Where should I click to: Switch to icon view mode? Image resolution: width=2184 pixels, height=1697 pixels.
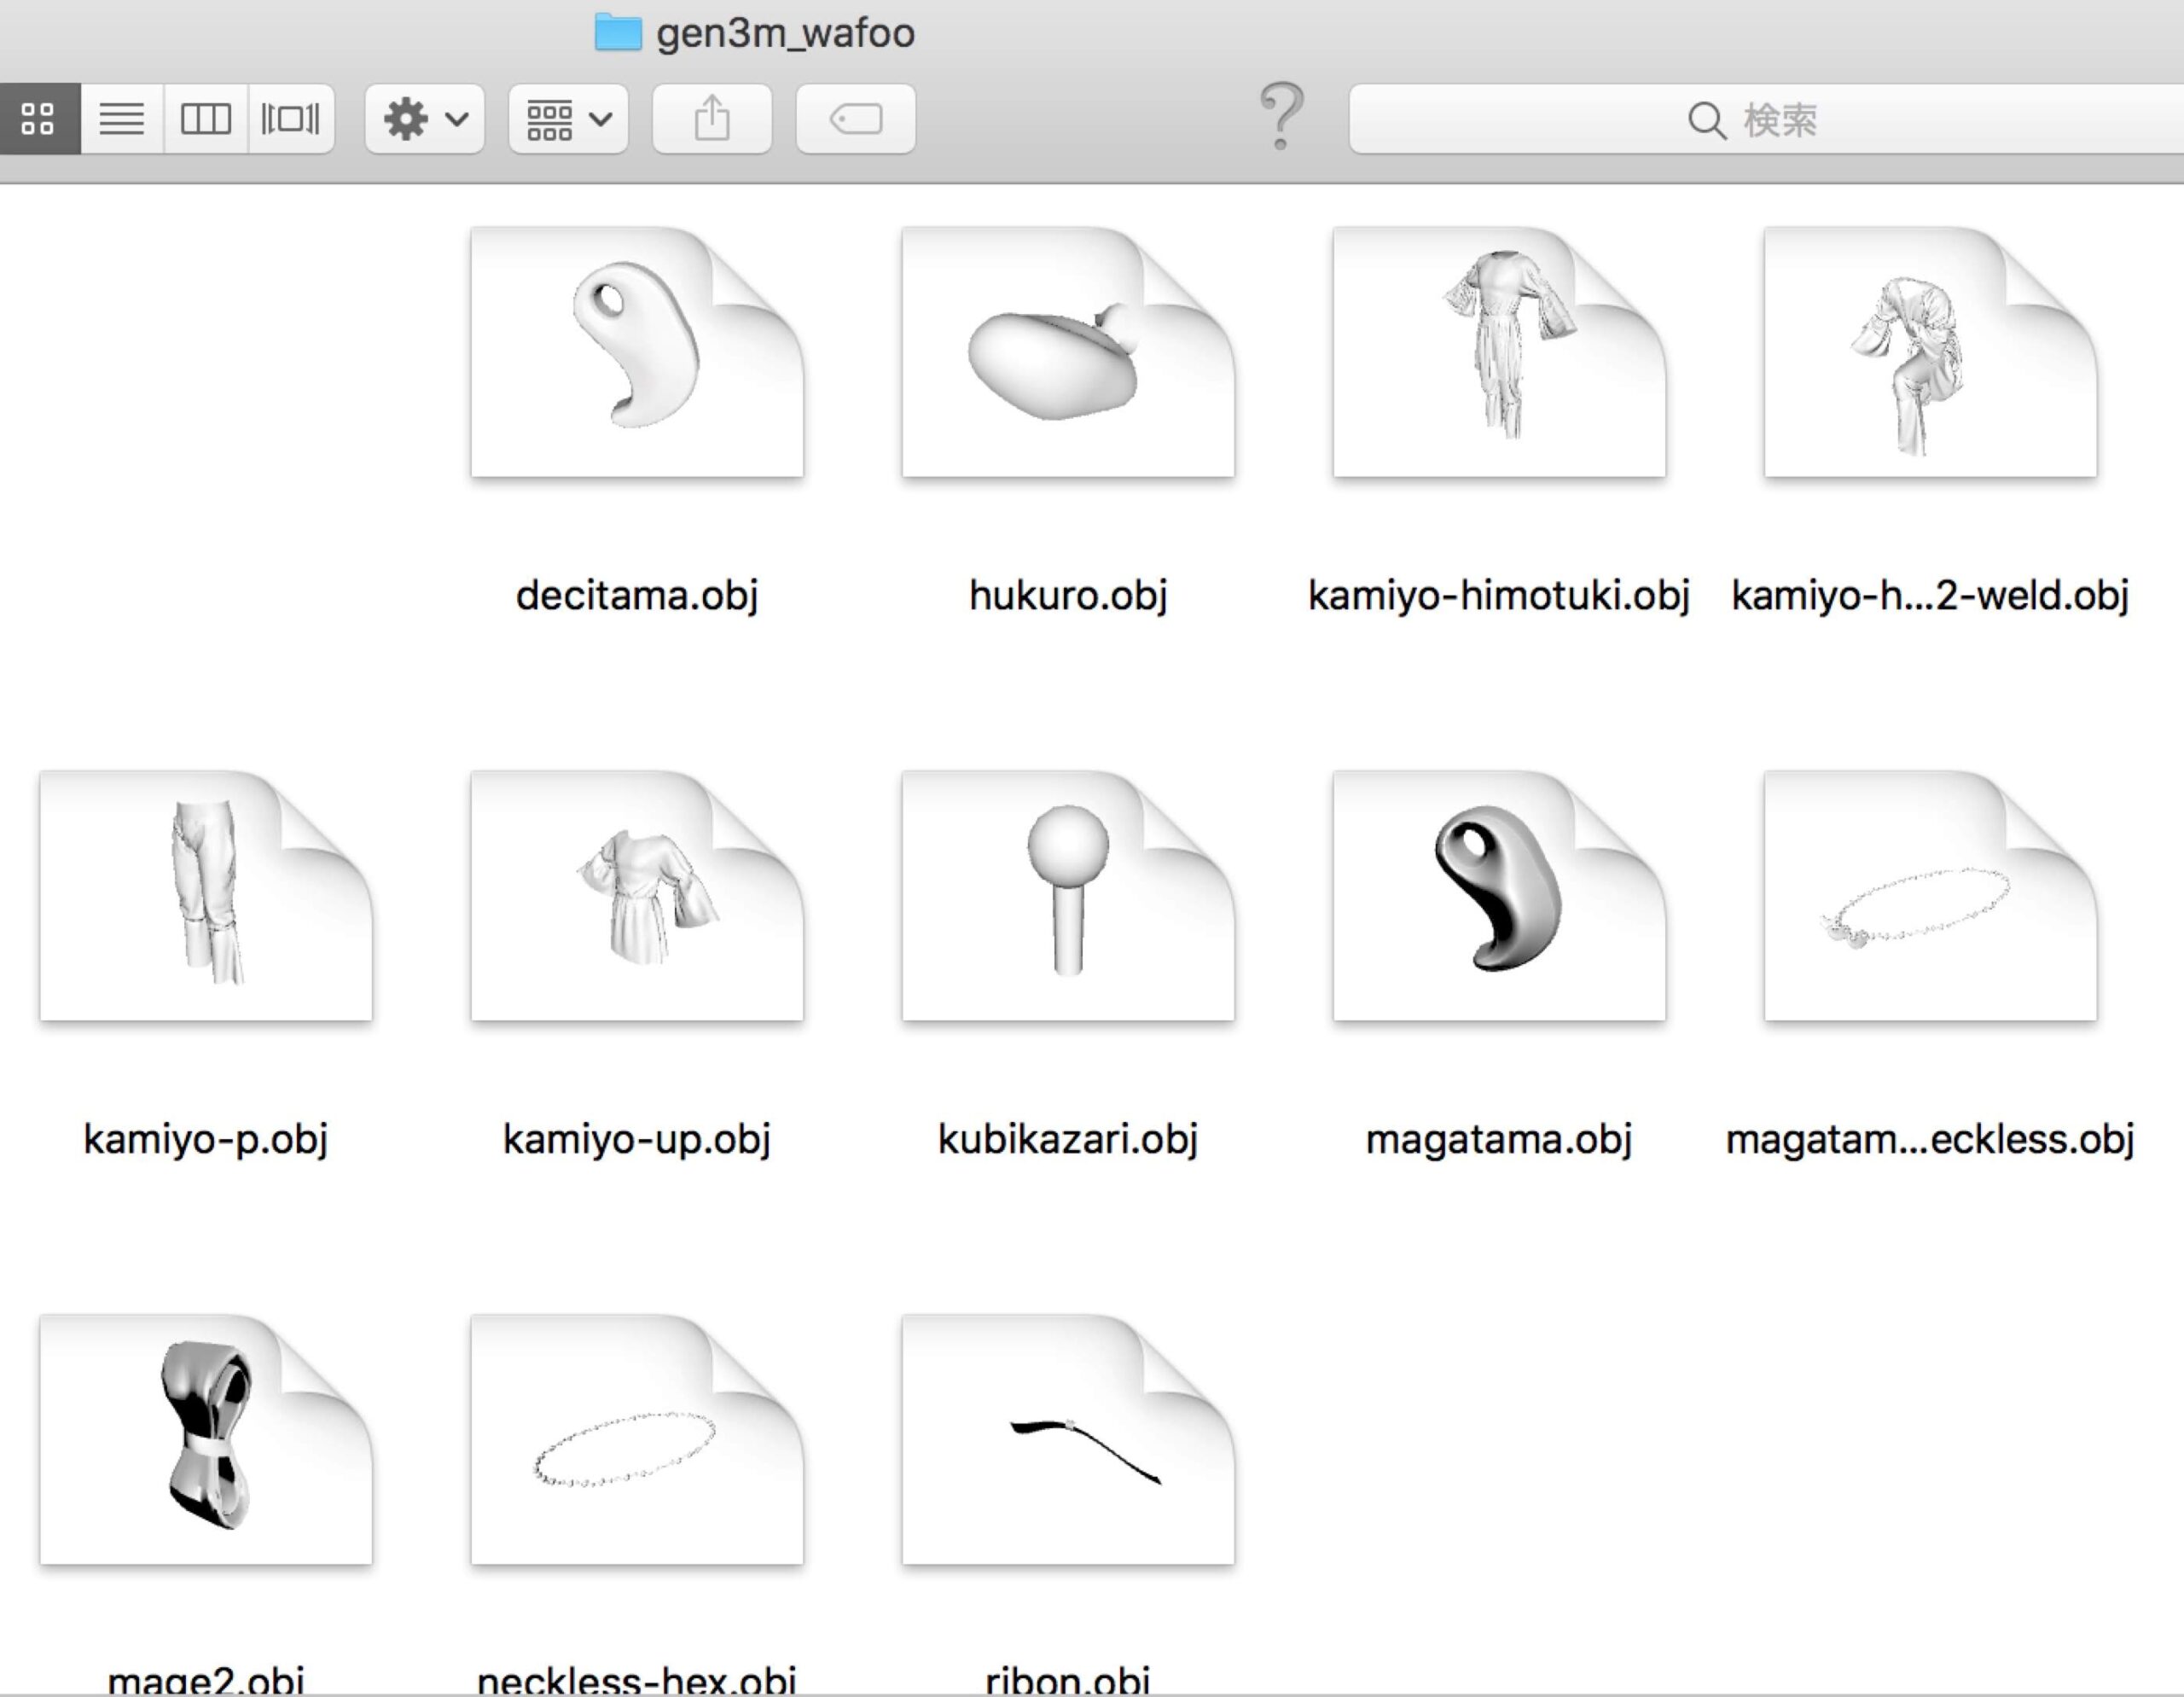click(38, 119)
